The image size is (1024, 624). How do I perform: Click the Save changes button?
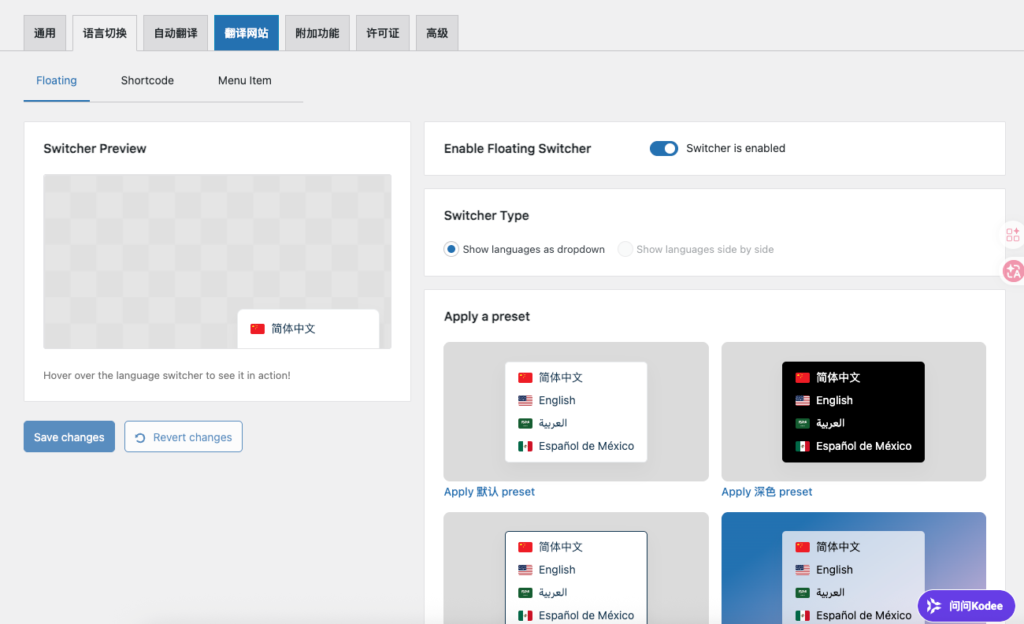click(x=69, y=437)
